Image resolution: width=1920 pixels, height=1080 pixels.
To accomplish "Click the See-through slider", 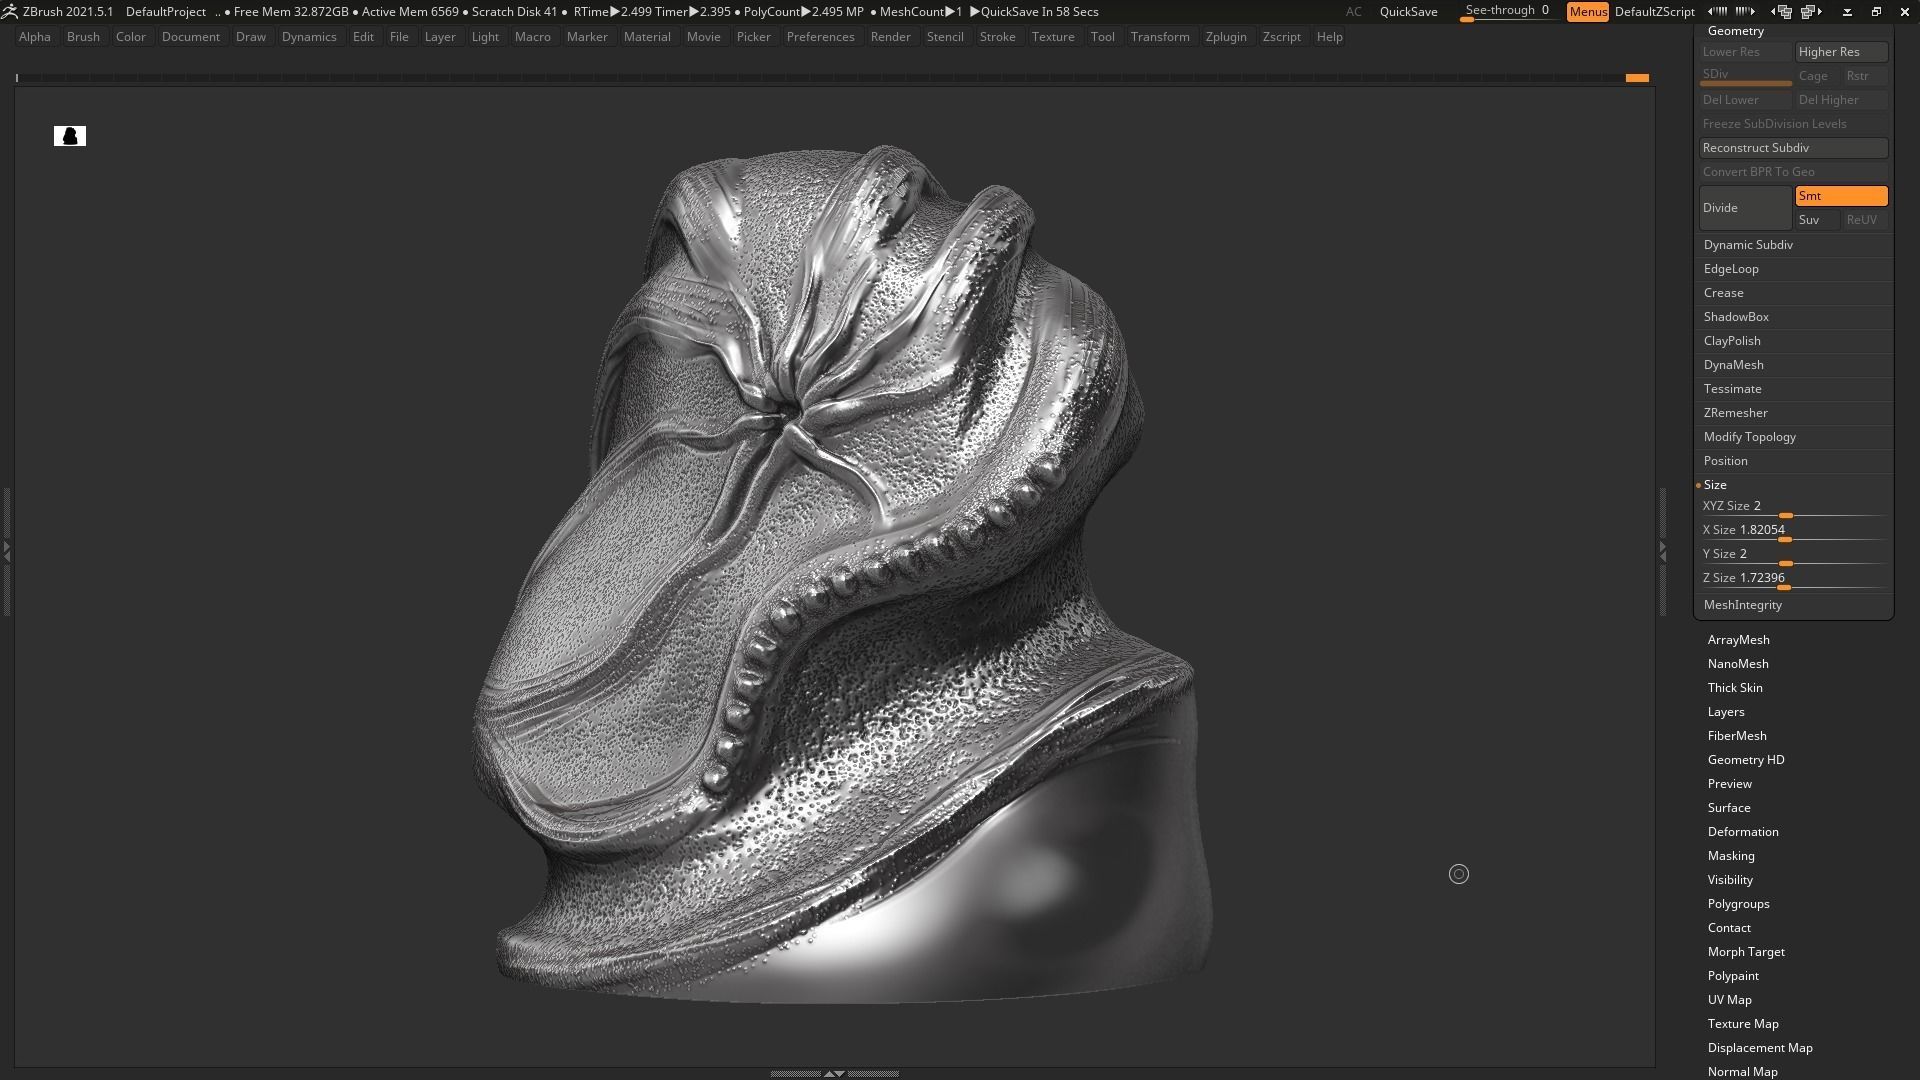I will point(1507,12).
